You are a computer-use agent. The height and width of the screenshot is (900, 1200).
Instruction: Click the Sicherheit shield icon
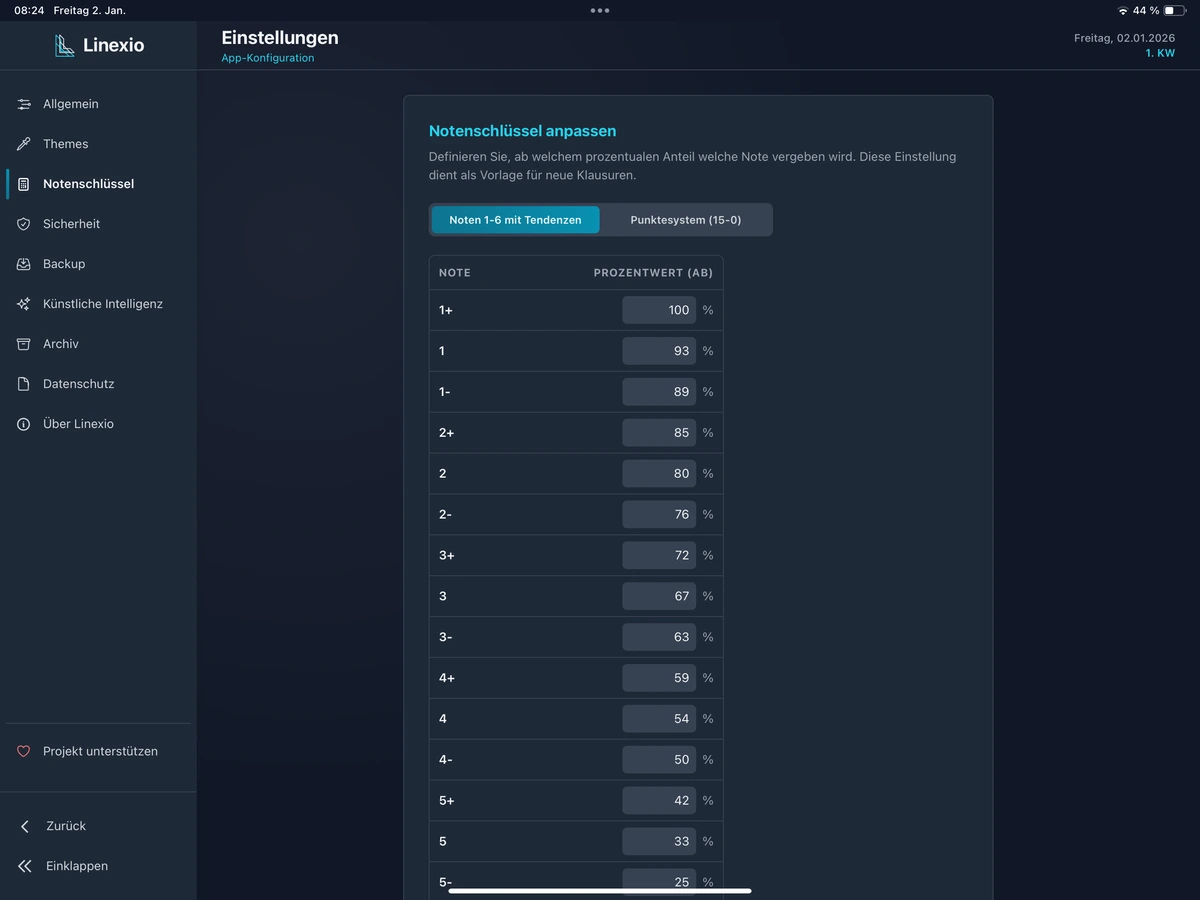point(24,224)
